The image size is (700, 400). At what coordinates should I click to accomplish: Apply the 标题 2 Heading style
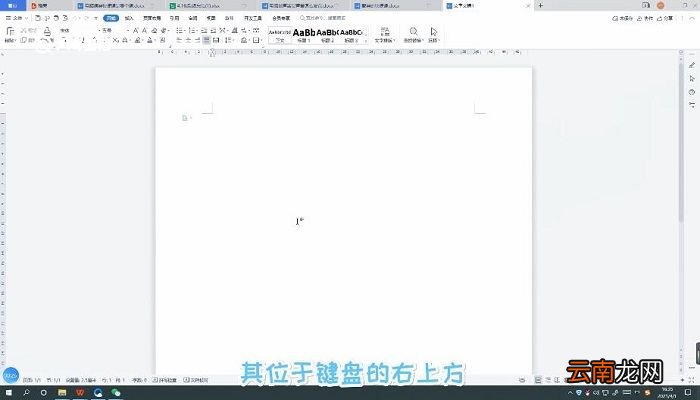[328, 35]
